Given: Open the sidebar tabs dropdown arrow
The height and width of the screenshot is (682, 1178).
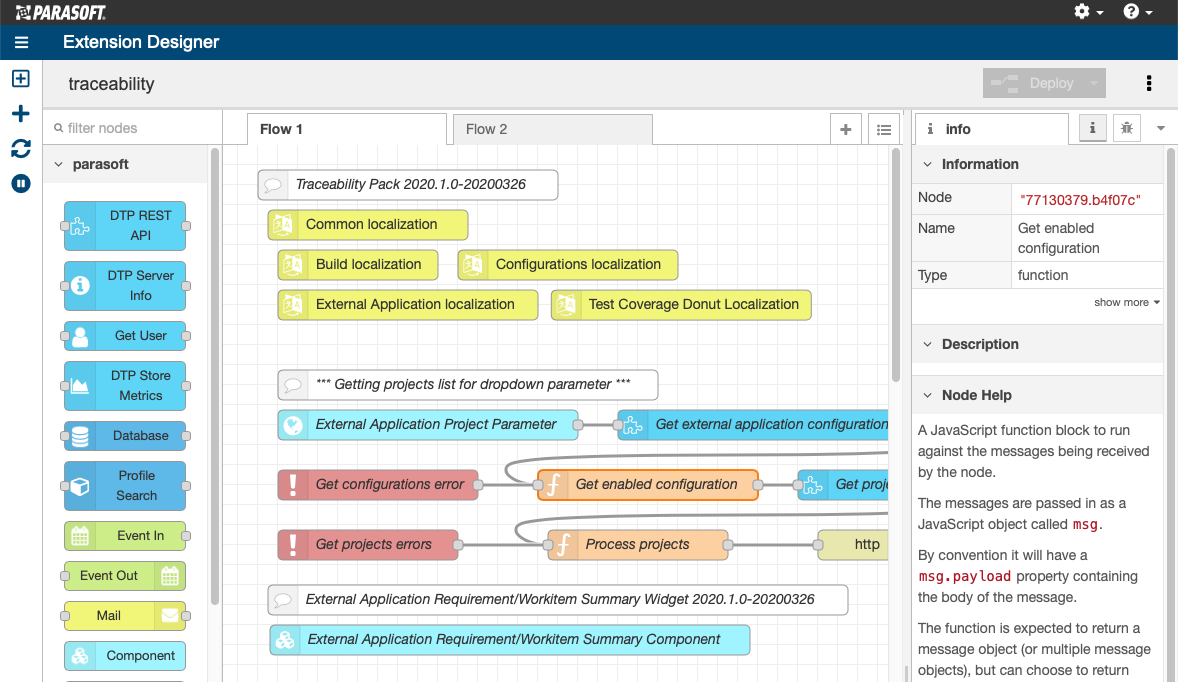Looking at the screenshot, I should pos(1161,128).
